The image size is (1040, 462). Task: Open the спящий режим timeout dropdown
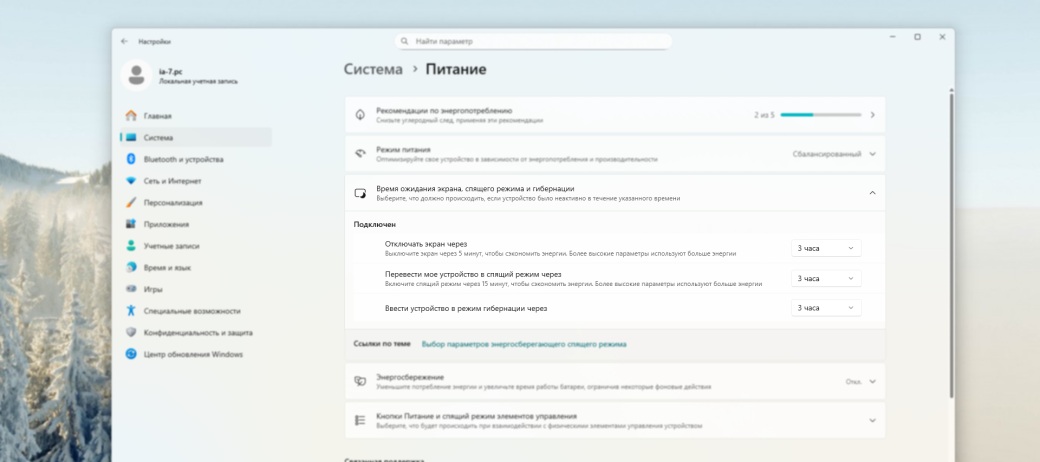click(826, 278)
